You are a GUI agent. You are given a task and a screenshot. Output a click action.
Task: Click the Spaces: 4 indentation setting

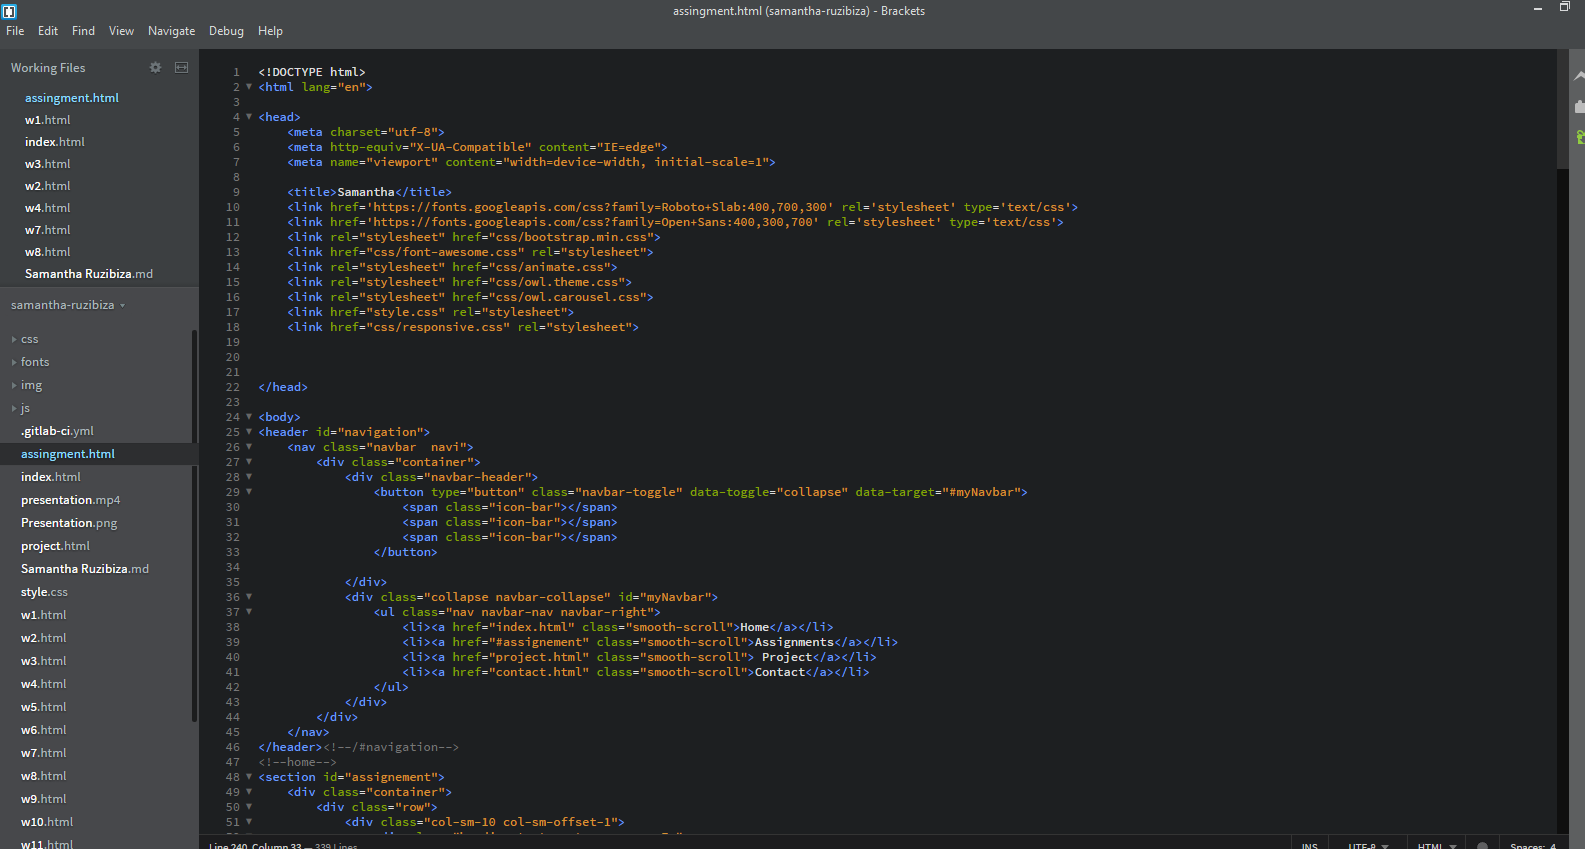click(1532, 845)
